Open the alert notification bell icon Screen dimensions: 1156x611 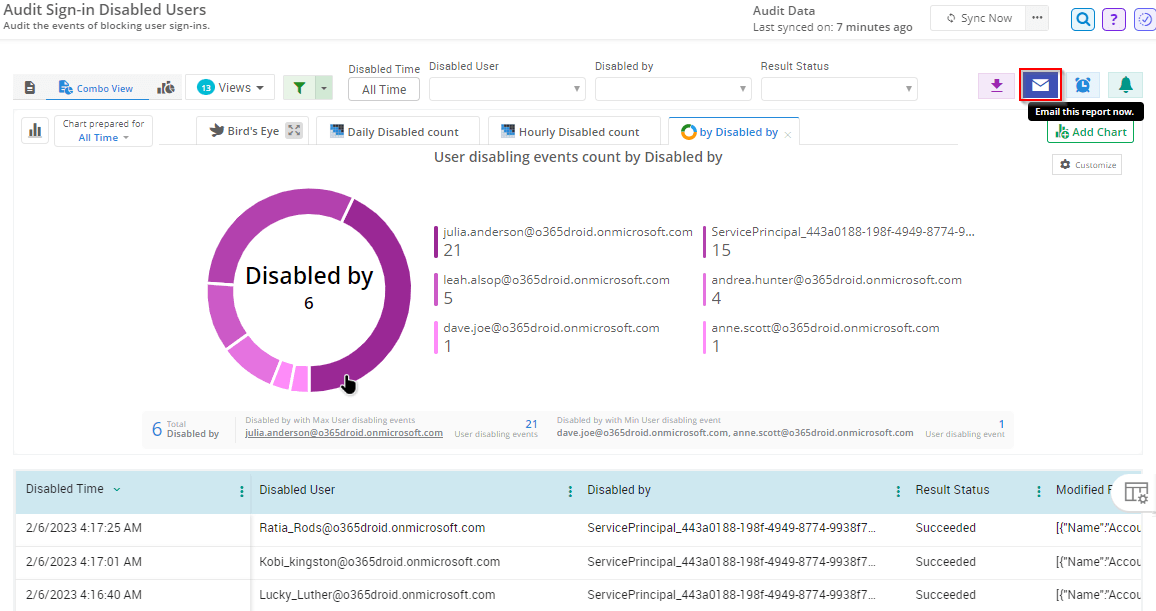click(1124, 86)
